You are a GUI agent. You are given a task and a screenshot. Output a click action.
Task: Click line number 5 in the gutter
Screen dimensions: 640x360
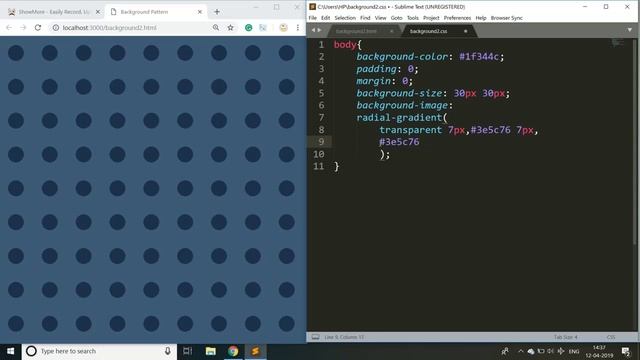[x=321, y=93]
